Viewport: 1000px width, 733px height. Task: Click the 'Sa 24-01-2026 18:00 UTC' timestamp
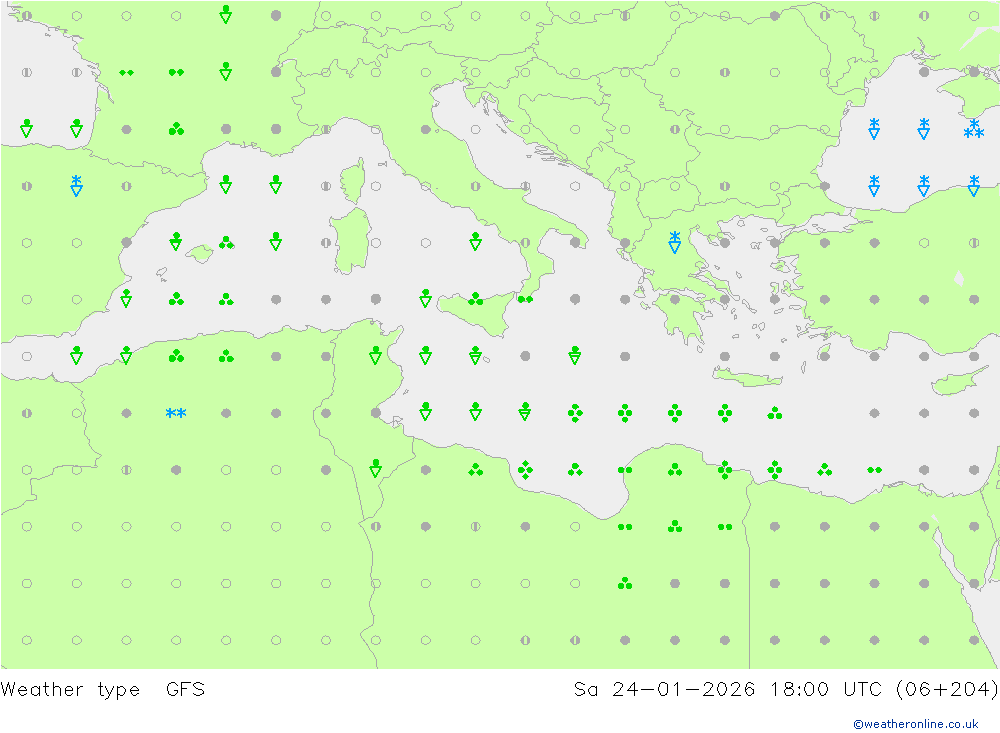pyautogui.click(x=727, y=689)
